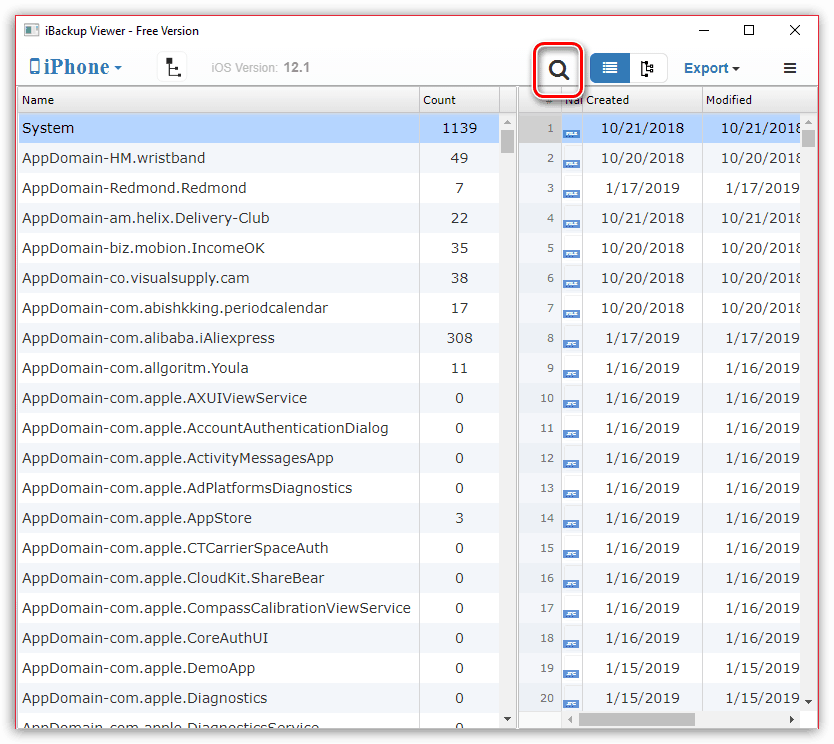Select AppDomain-com.apple.Diagnostics row
This screenshot has height=744, width=834.
click(259, 698)
